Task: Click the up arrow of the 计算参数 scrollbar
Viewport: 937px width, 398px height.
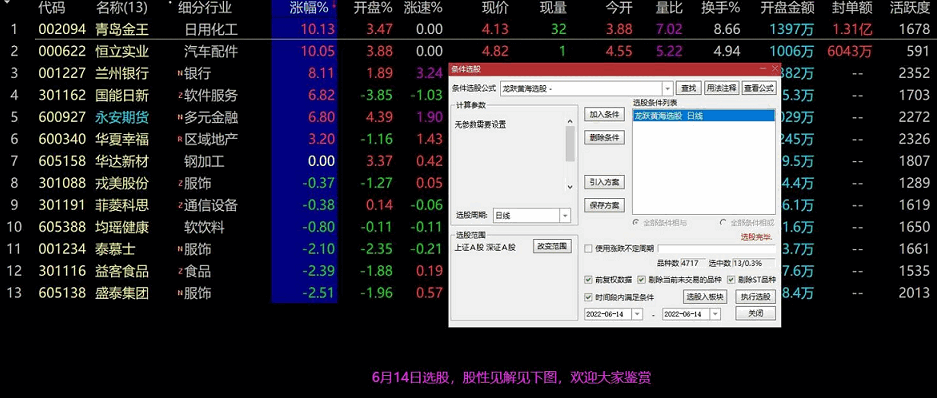Action: (570, 120)
